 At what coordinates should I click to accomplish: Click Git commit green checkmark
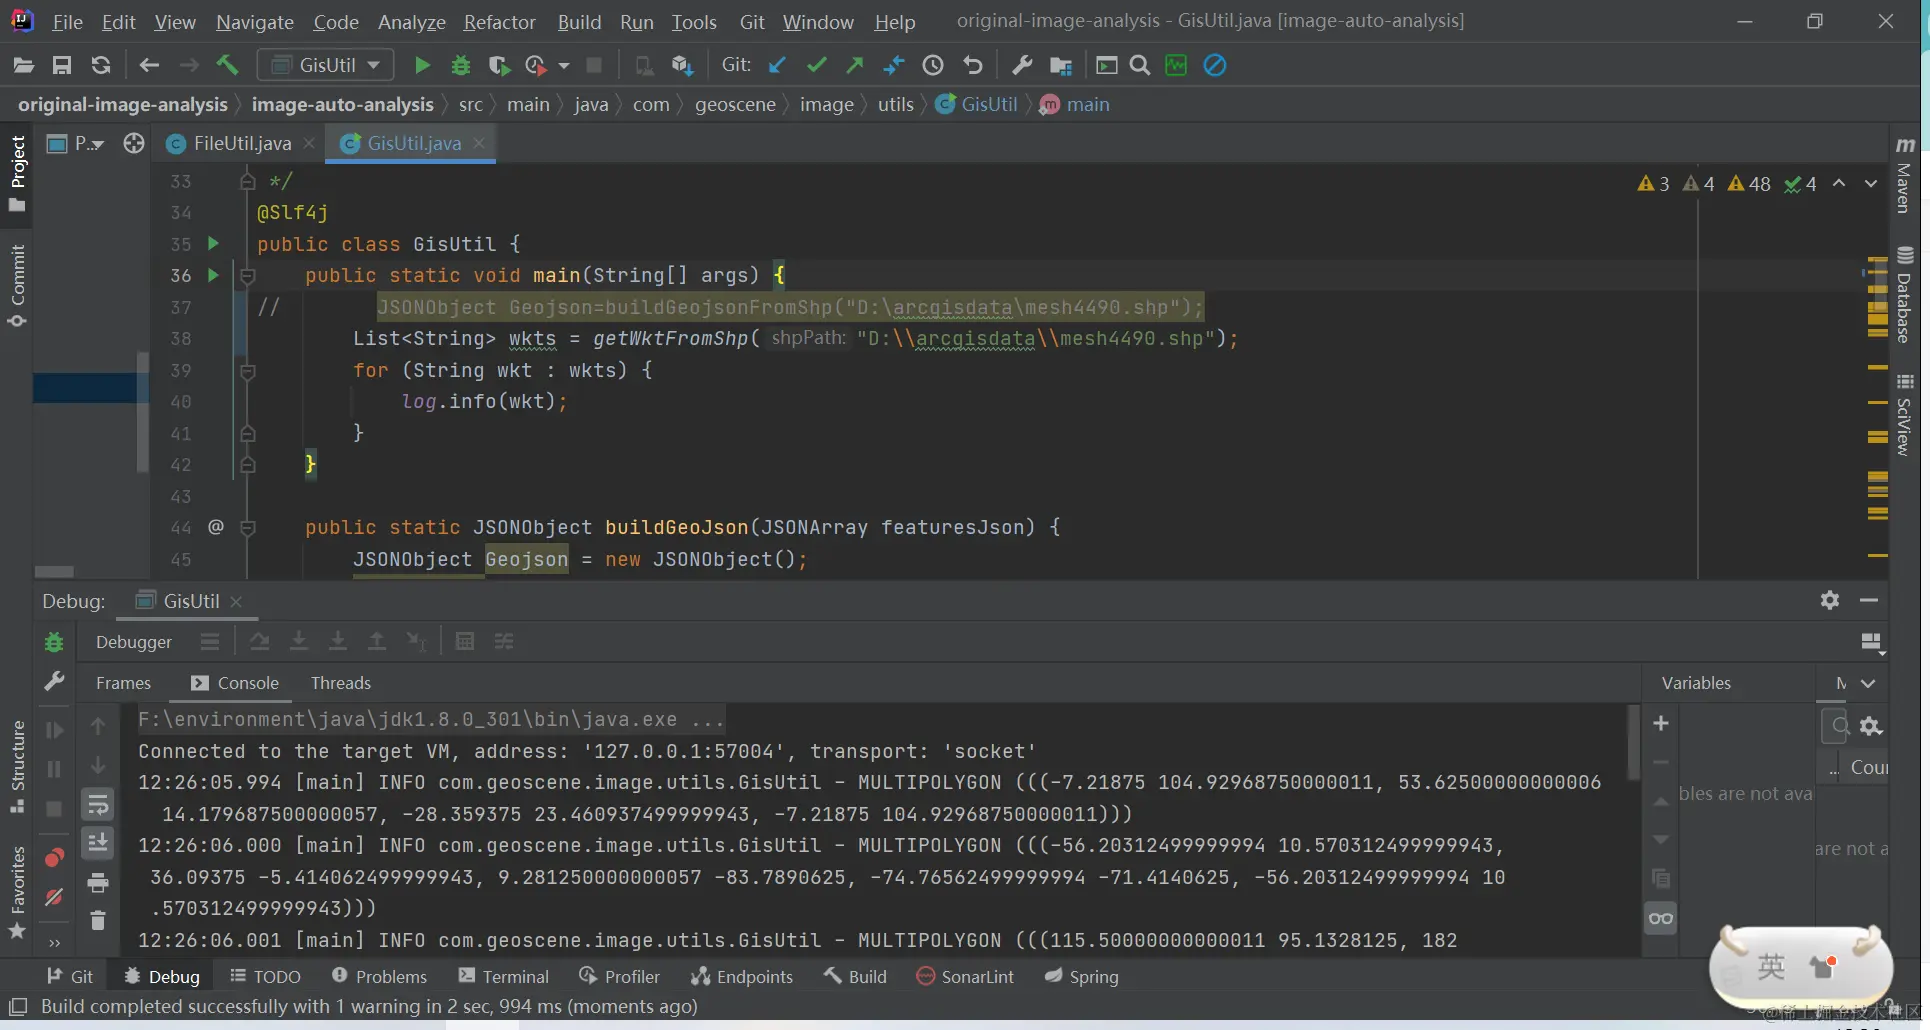coord(817,66)
